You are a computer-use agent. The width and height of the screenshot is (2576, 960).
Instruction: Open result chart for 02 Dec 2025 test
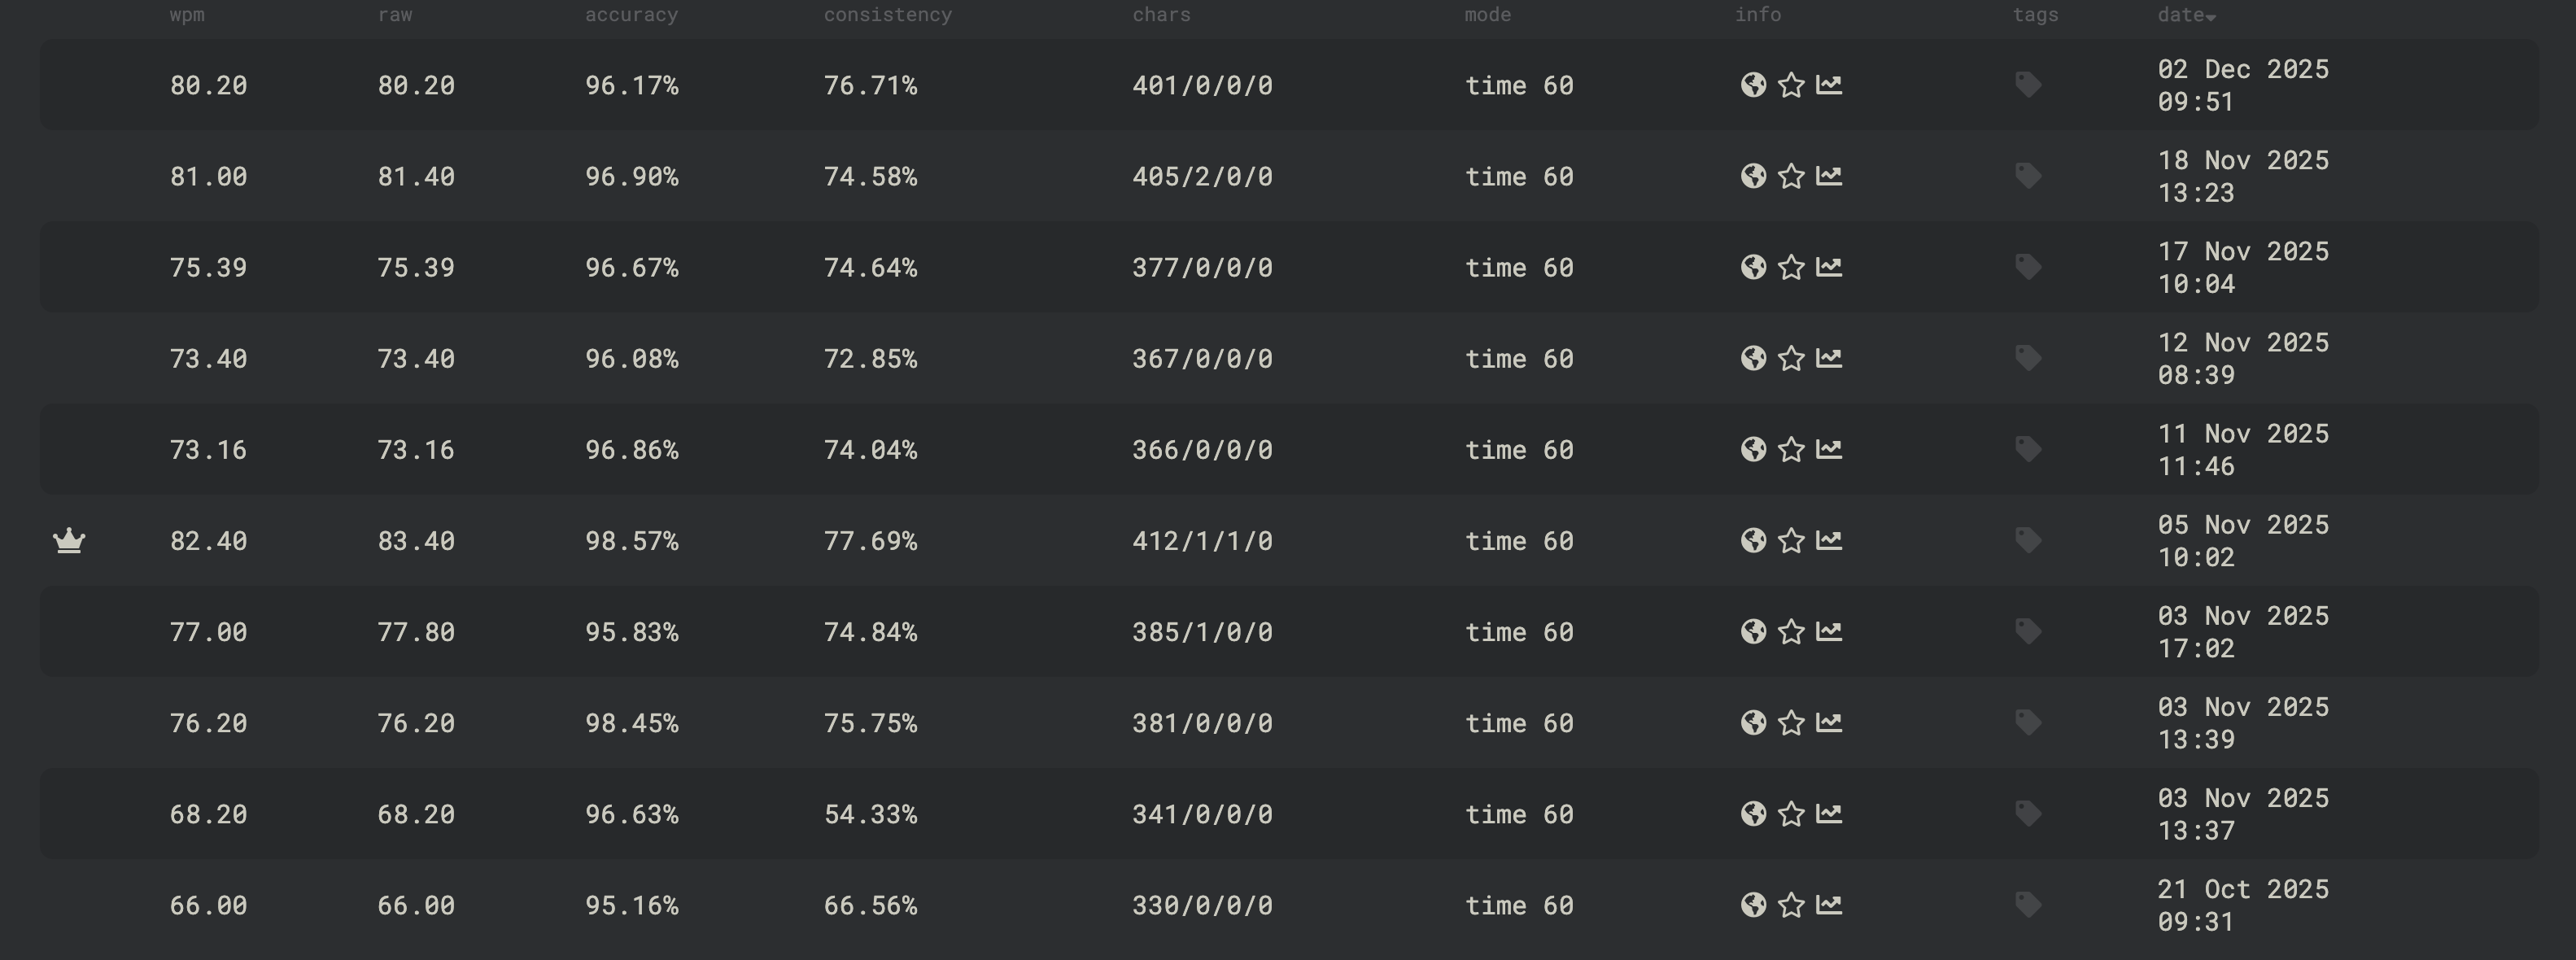[1829, 85]
